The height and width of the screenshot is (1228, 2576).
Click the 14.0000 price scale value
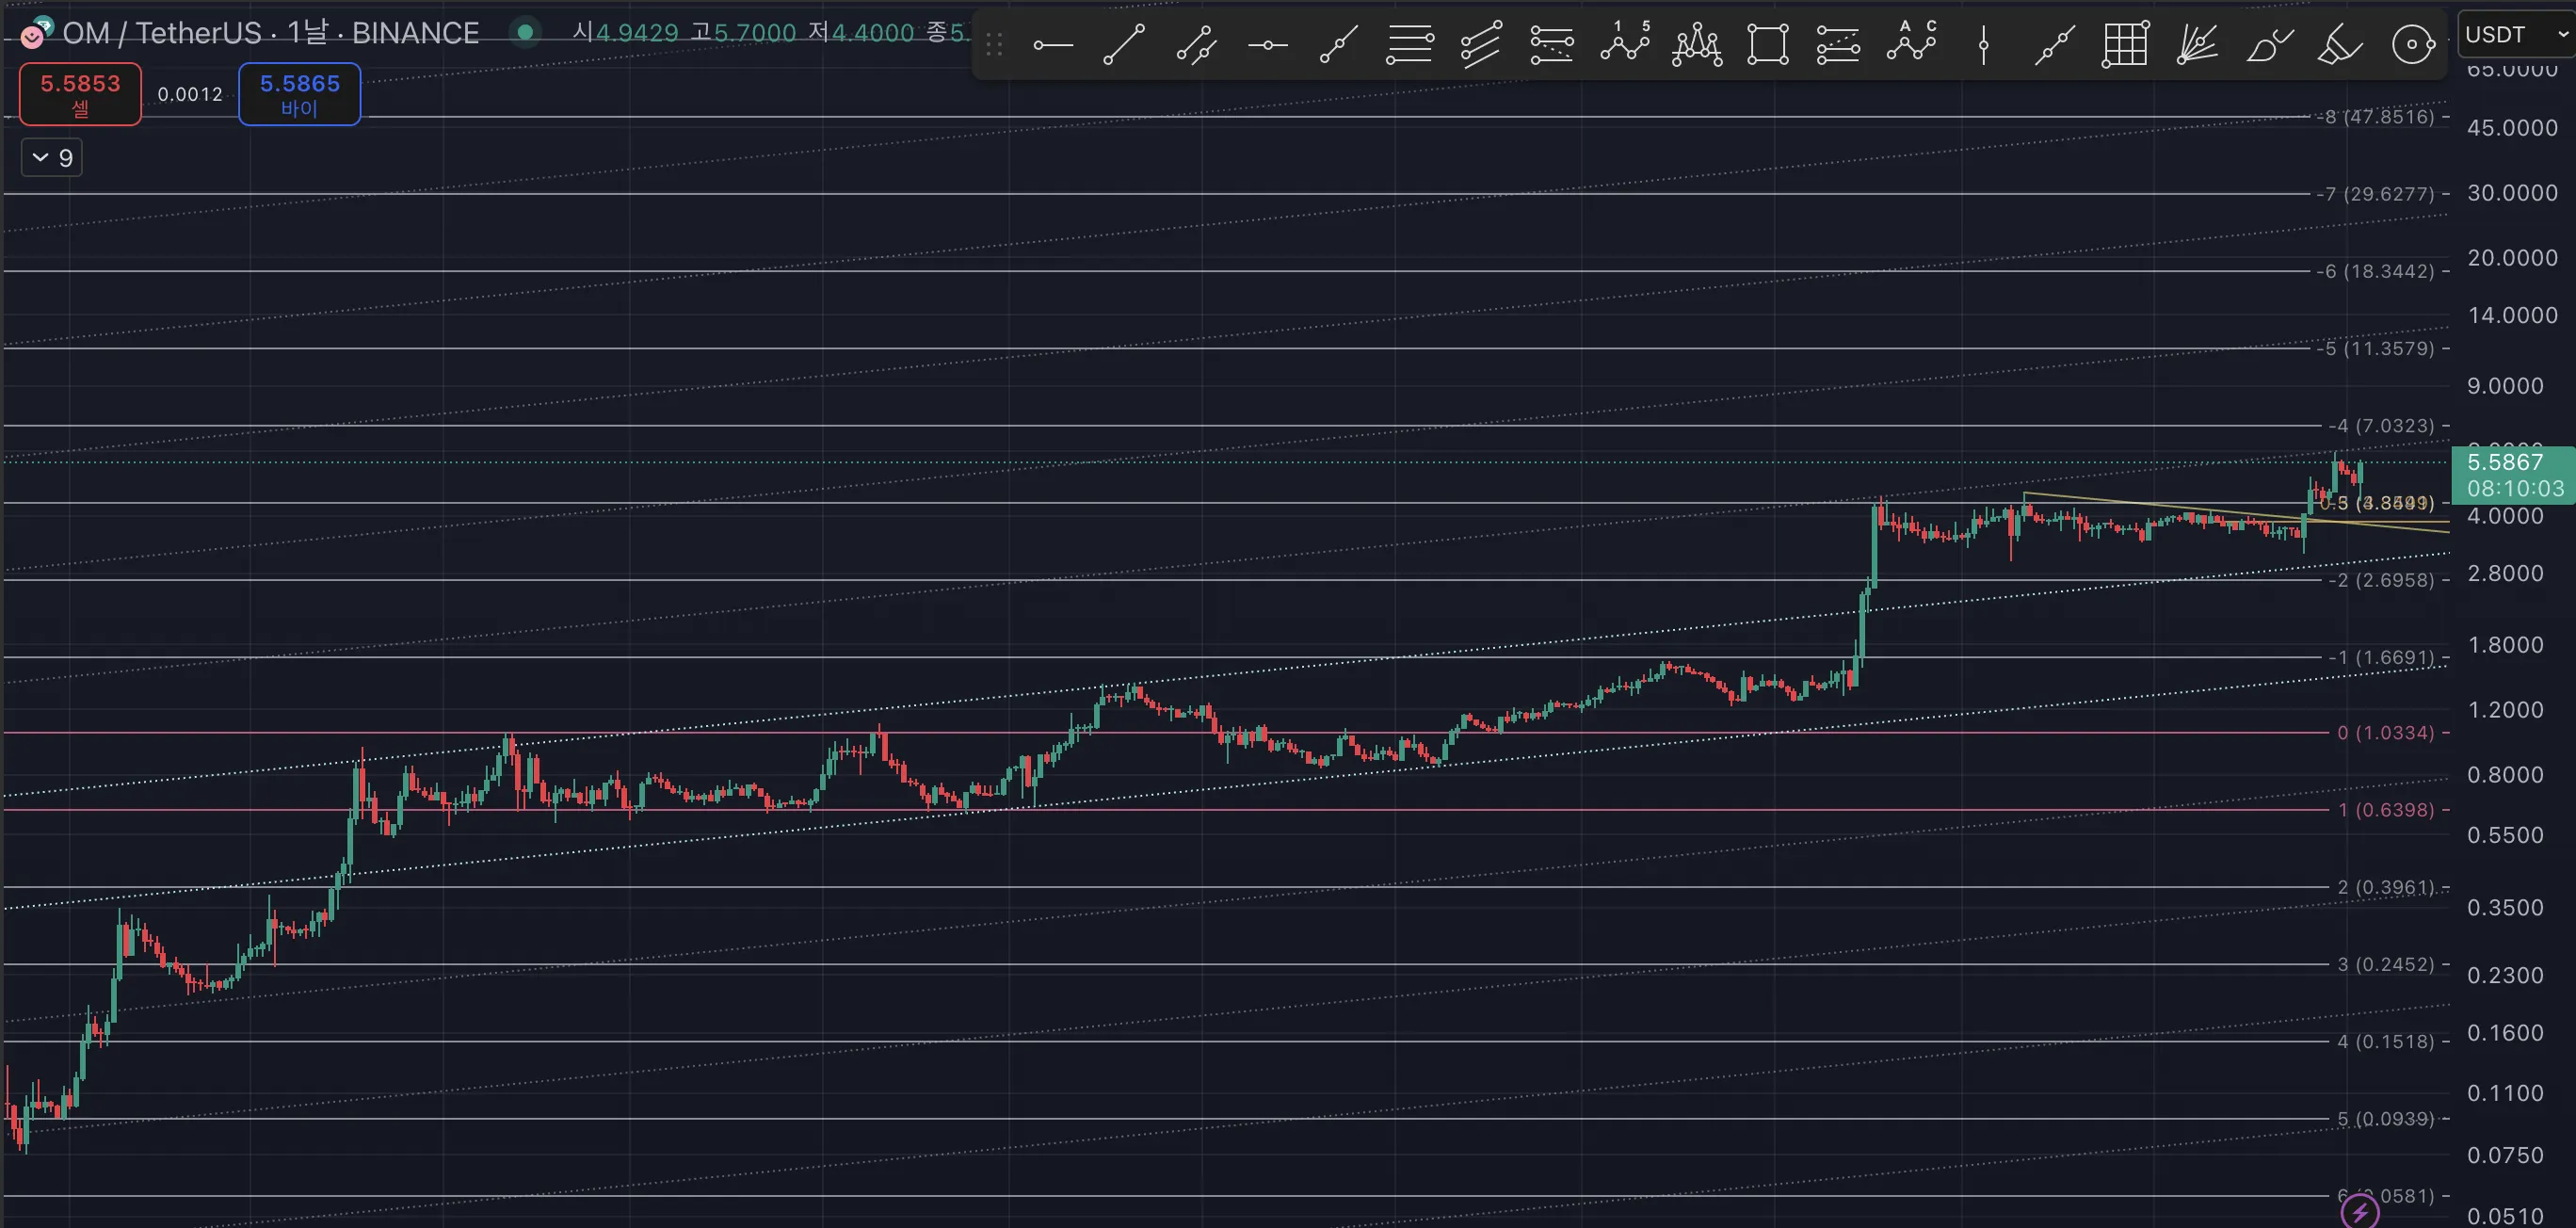pyautogui.click(x=2512, y=315)
